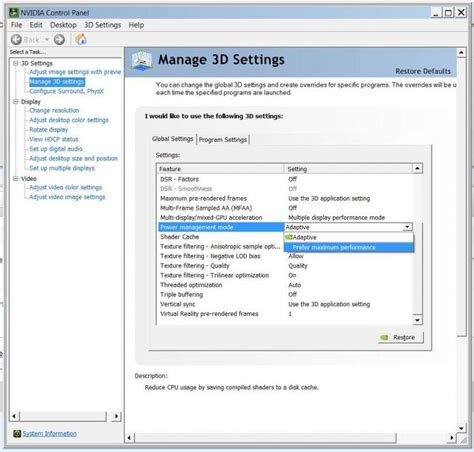Open the Edit menu
The height and width of the screenshot is (452, 474).
tap(36, 25)
